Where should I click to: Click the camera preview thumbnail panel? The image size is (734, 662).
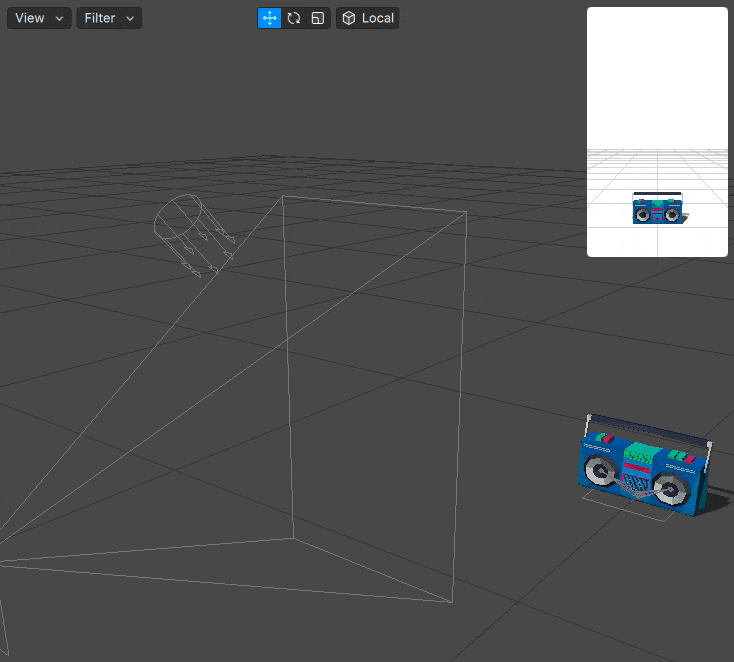point(657,132)
